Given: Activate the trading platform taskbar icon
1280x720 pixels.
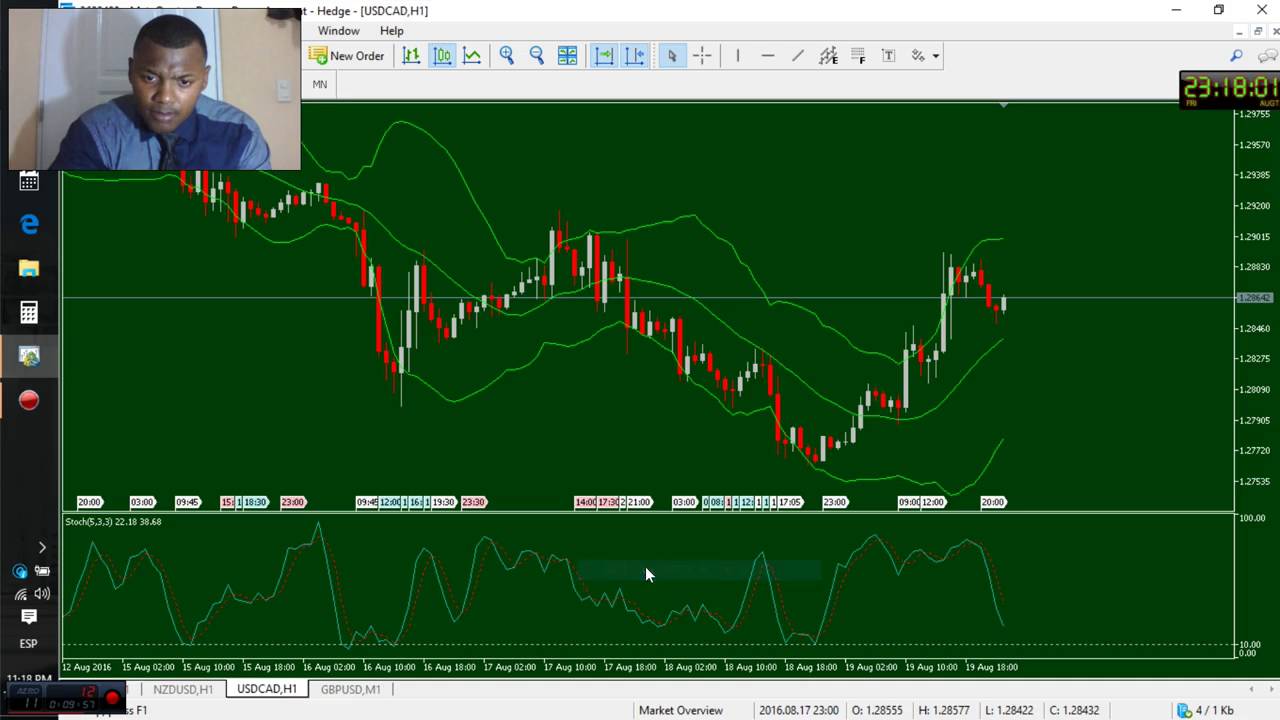Looking at the screenshot, I should coord(29,357).
